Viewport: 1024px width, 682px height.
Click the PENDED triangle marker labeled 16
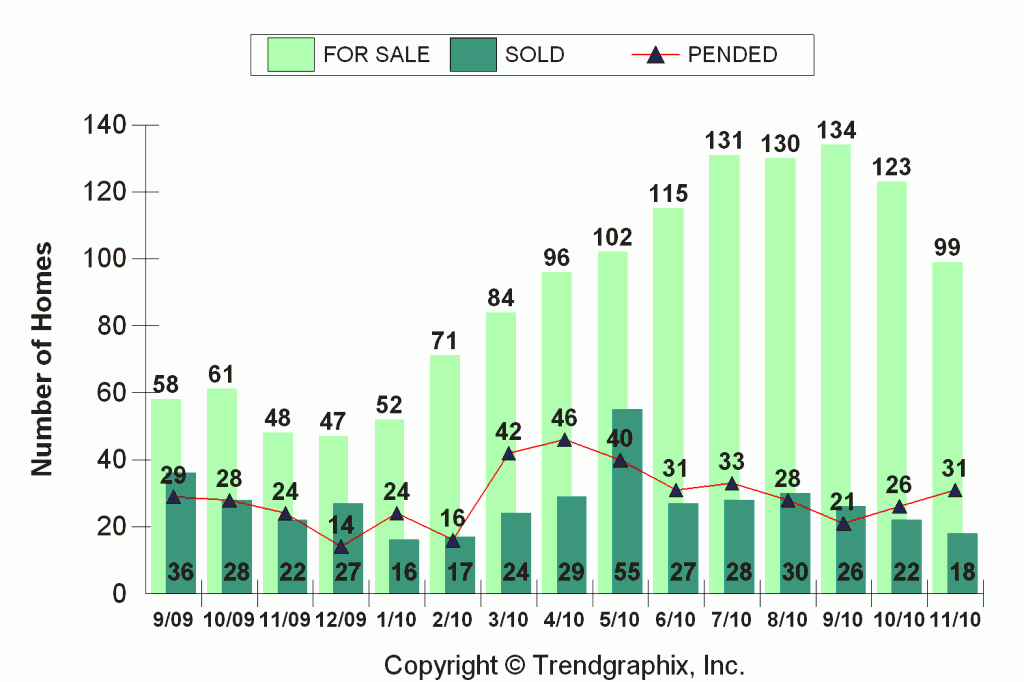coord(453,541)
